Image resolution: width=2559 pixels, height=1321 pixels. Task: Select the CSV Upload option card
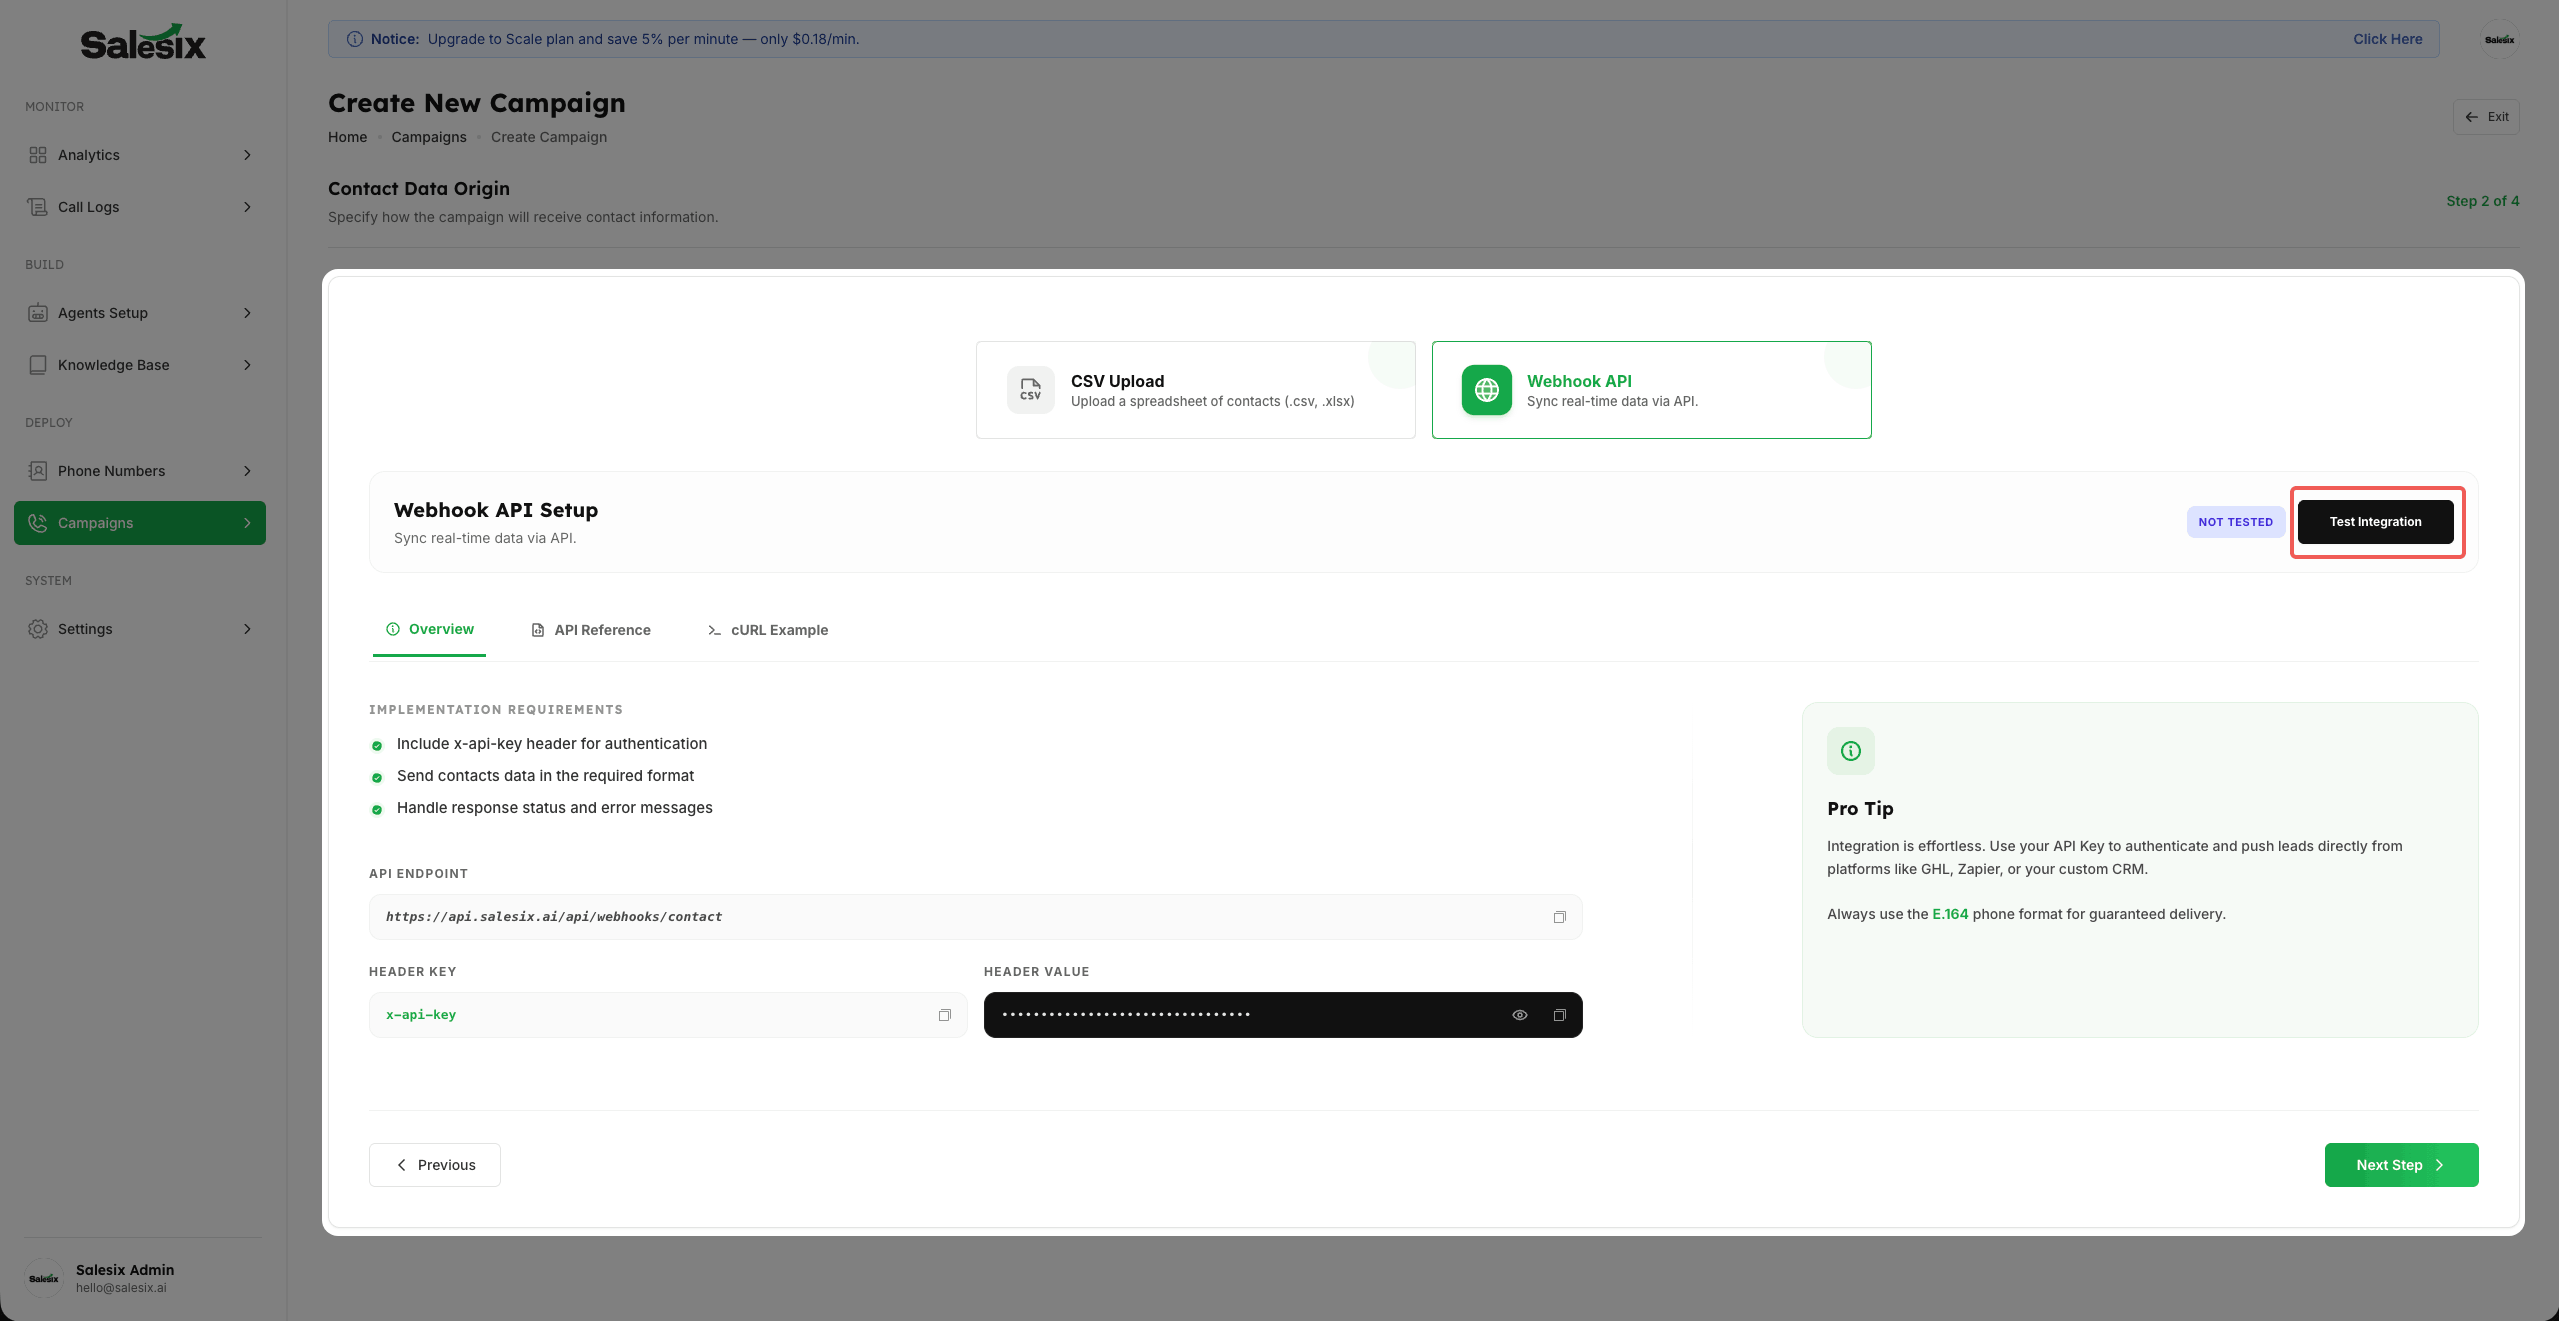[1195, 390]
